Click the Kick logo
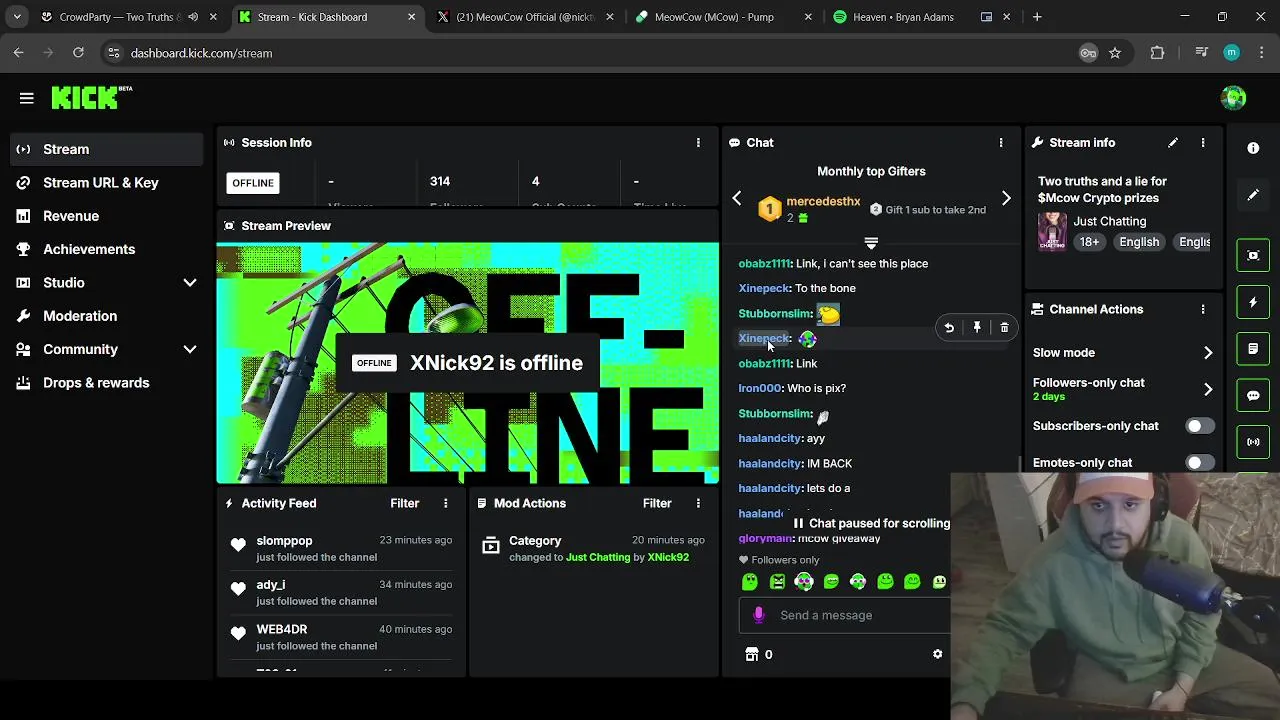The image size is (1280, 720). 92,97
